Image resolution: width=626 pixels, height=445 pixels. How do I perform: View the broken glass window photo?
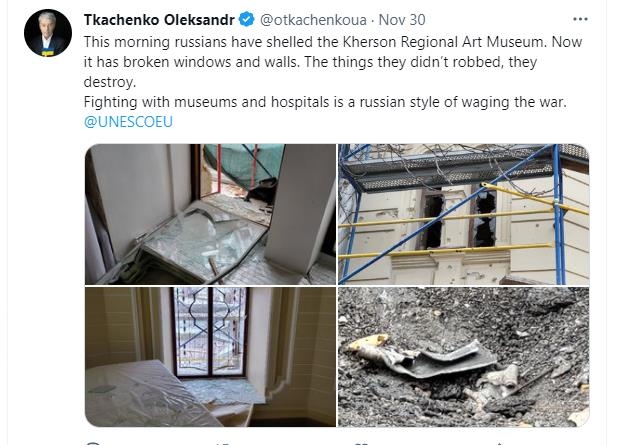[x=210, y=214]
